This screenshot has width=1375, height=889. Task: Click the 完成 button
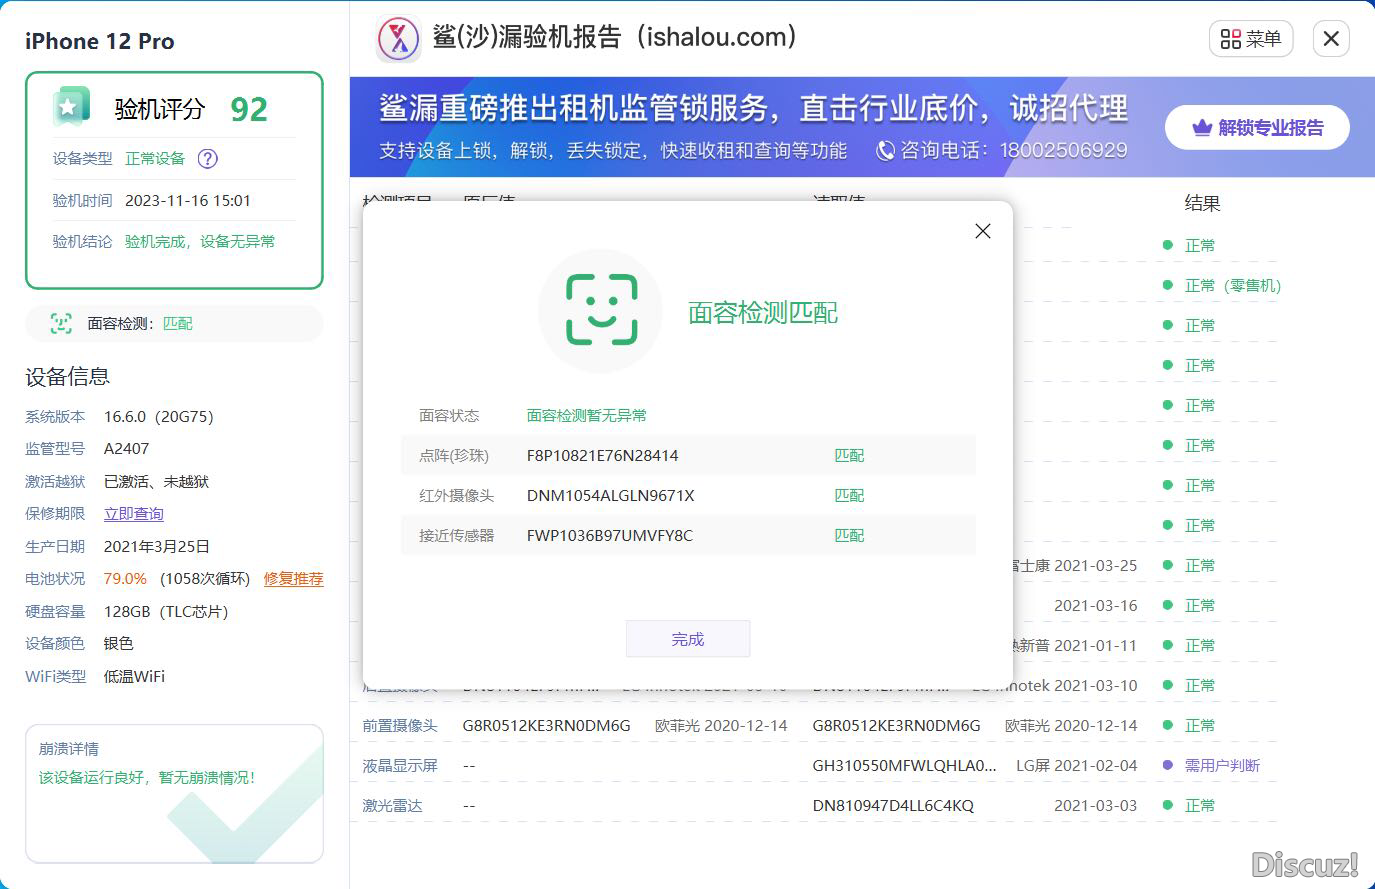pyautogui.click(x=688, y=639)
